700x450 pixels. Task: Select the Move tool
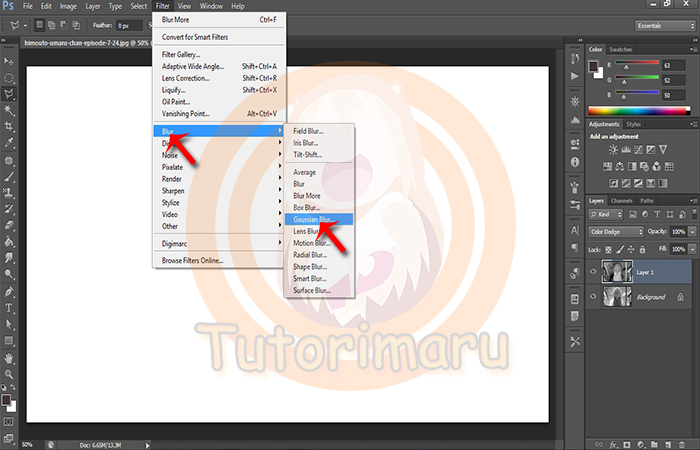pyautogui.click(x=8, y=61)
